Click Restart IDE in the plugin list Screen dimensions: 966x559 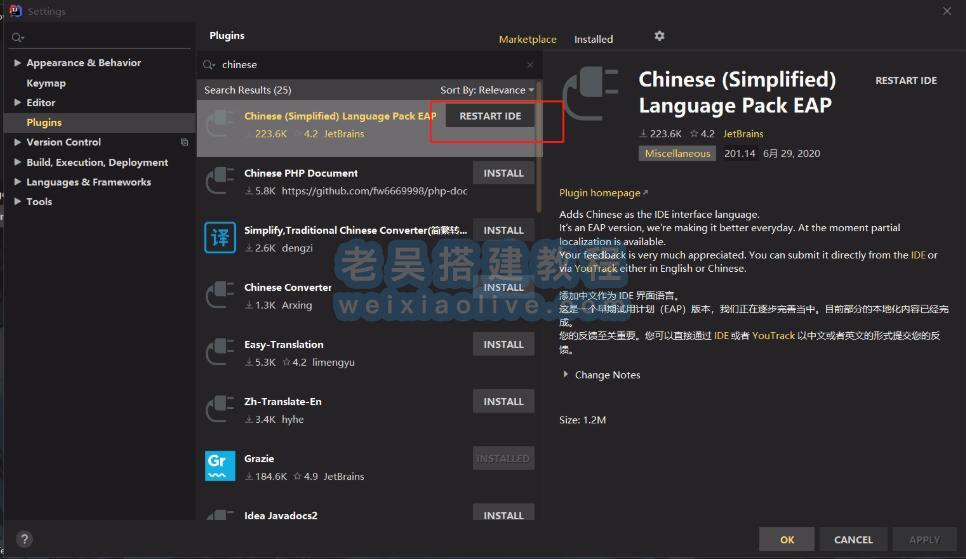tap(490, 116)
